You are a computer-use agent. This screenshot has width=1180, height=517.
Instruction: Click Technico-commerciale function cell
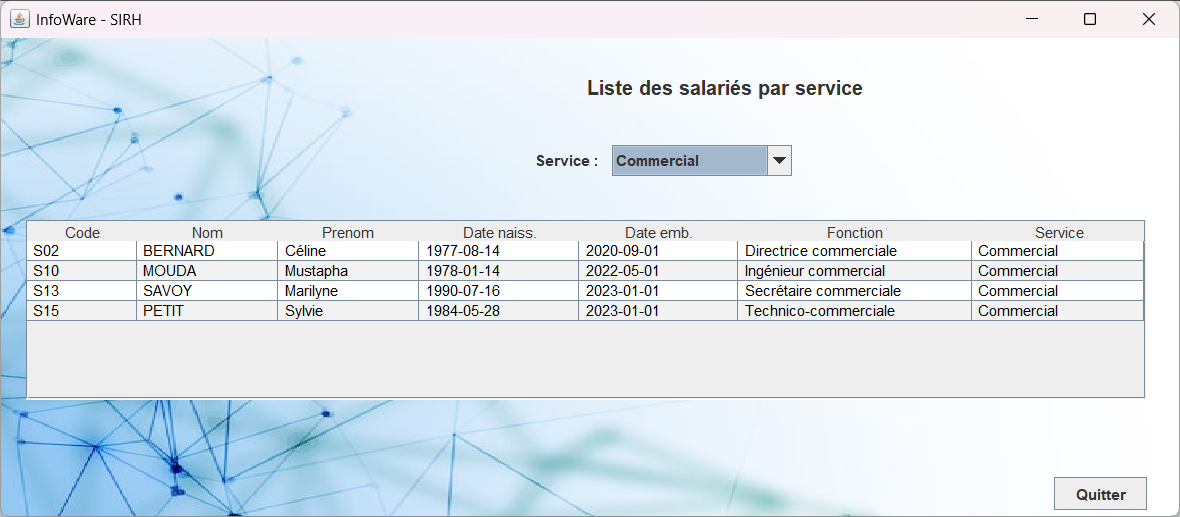coord(855,311)
